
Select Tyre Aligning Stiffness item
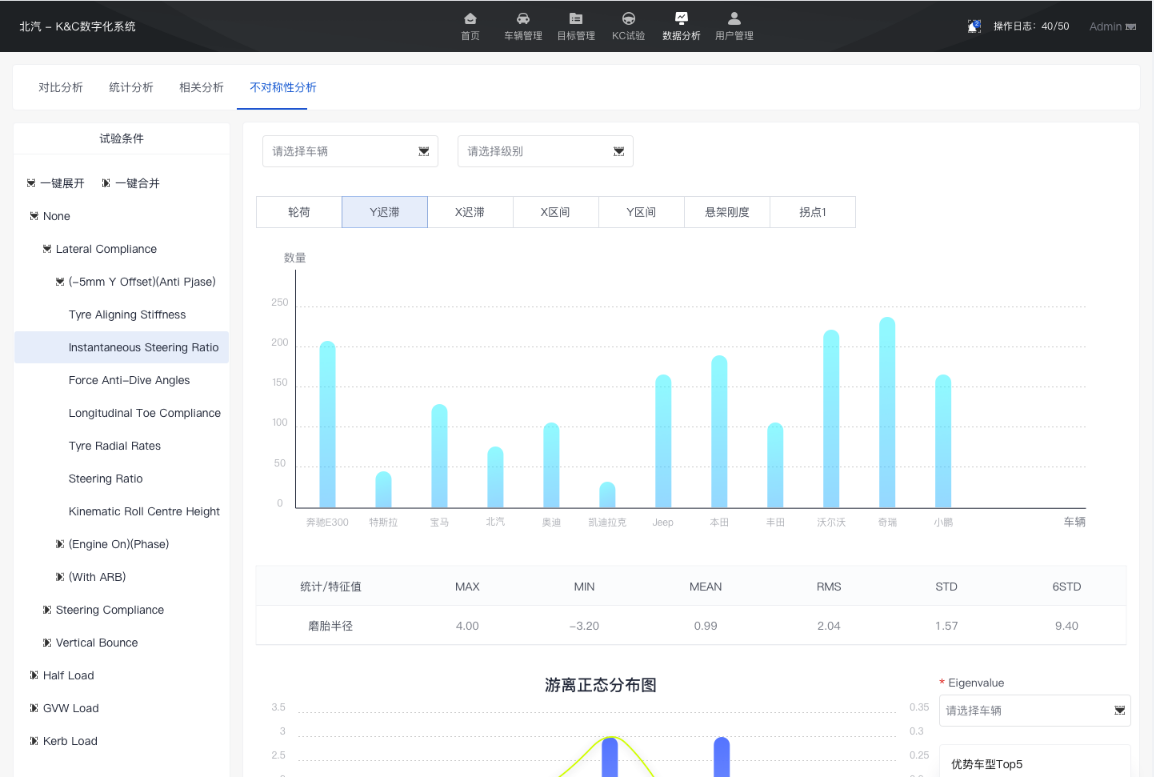coord(127,314)
